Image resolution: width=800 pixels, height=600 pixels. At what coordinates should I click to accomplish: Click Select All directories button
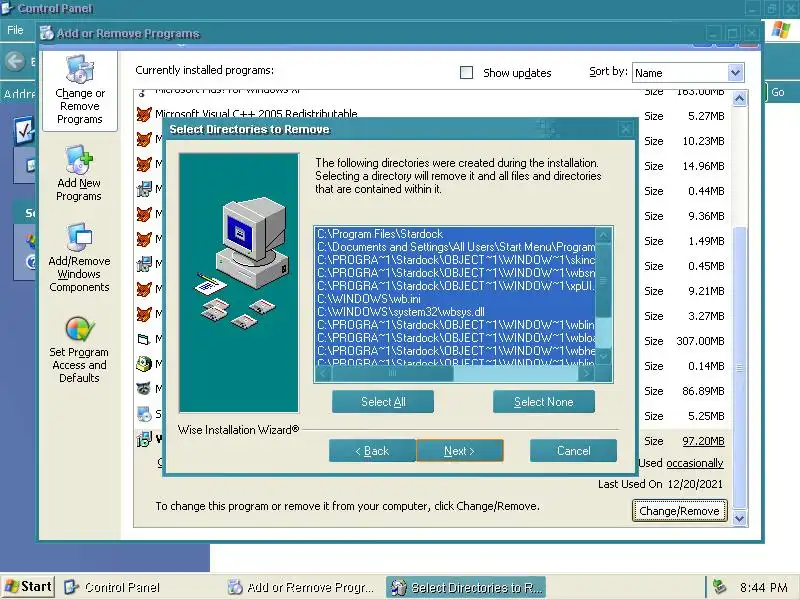coord(383,402)
